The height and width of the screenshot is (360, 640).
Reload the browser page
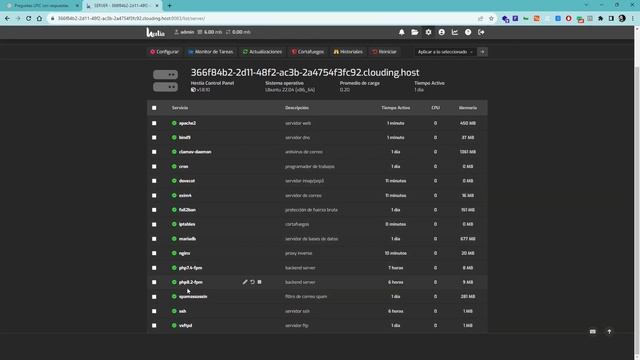(29, 18)
